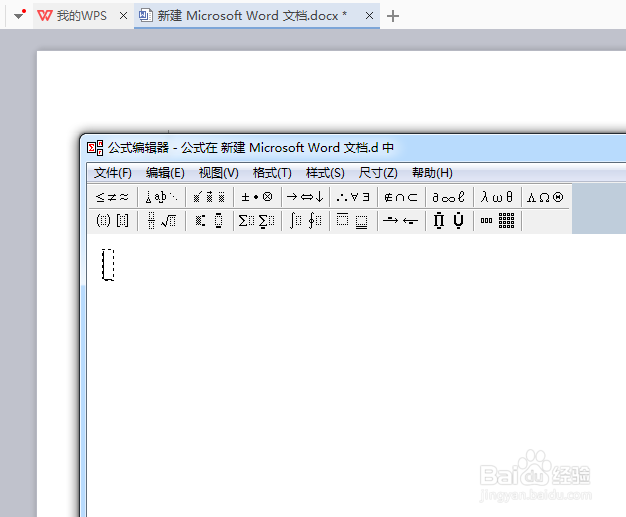Image resolution: width=626 pixels, height=517 pixels.
Task: Open set theory symbols palette (∉∩⊂)
Action: pyautogui.click(x=401, y=197)
